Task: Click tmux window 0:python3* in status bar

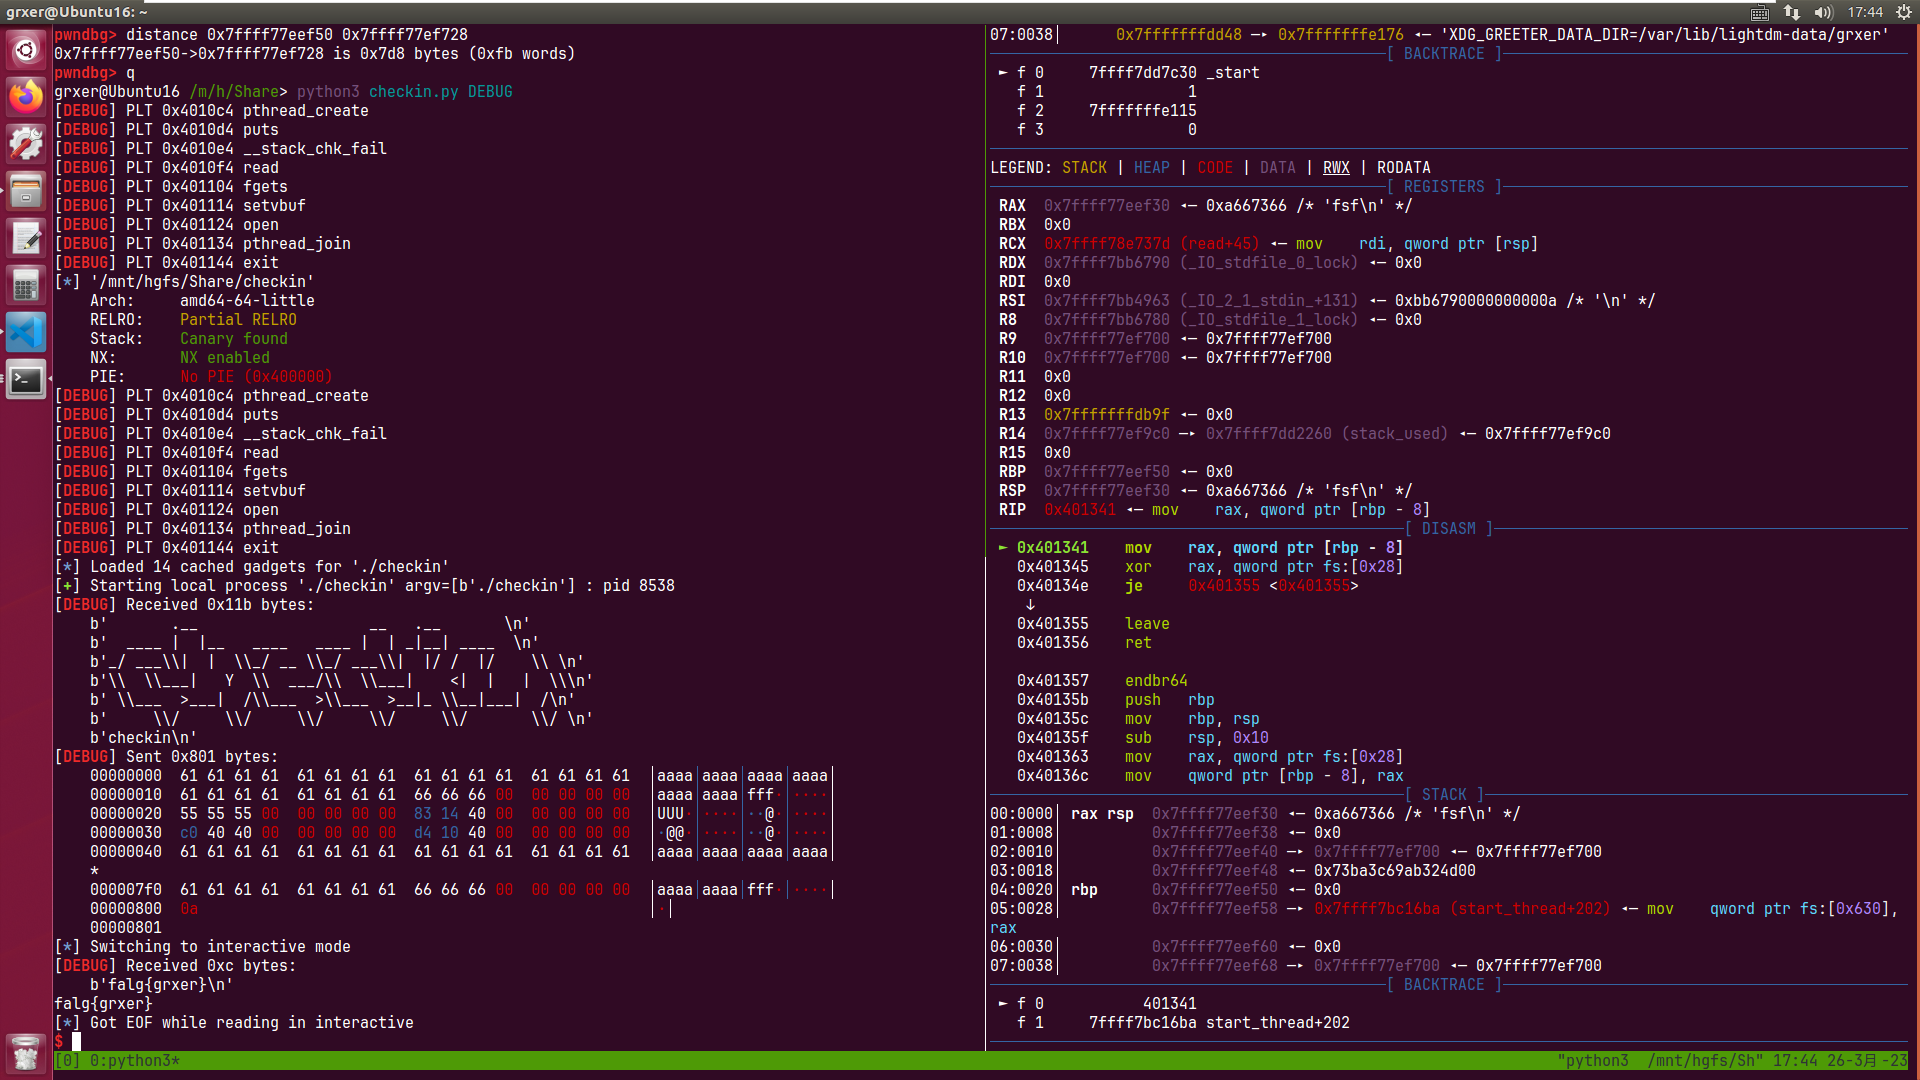Action: coord(135,1061)
